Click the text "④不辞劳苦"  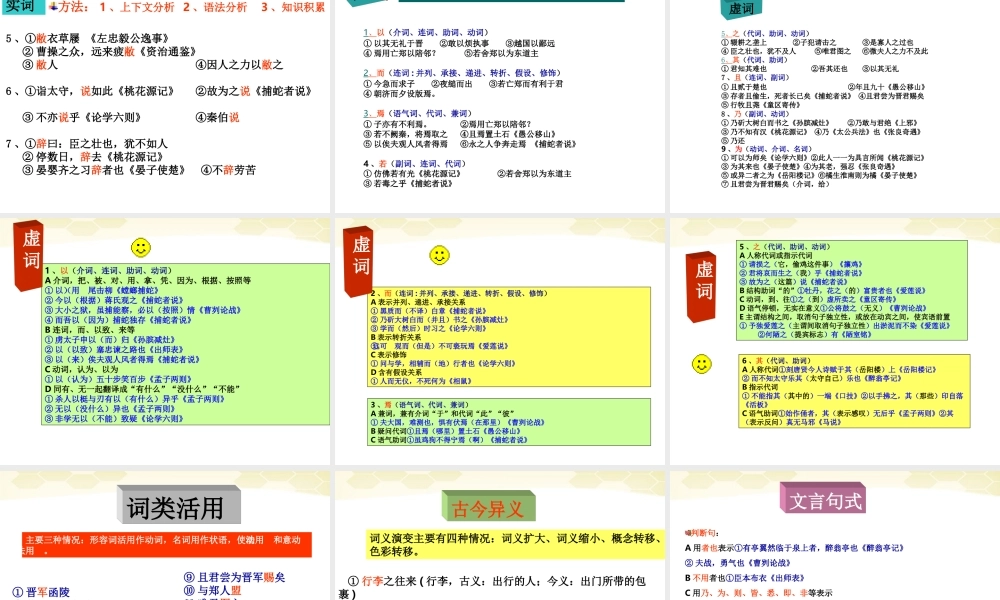[x=228, y=170]
